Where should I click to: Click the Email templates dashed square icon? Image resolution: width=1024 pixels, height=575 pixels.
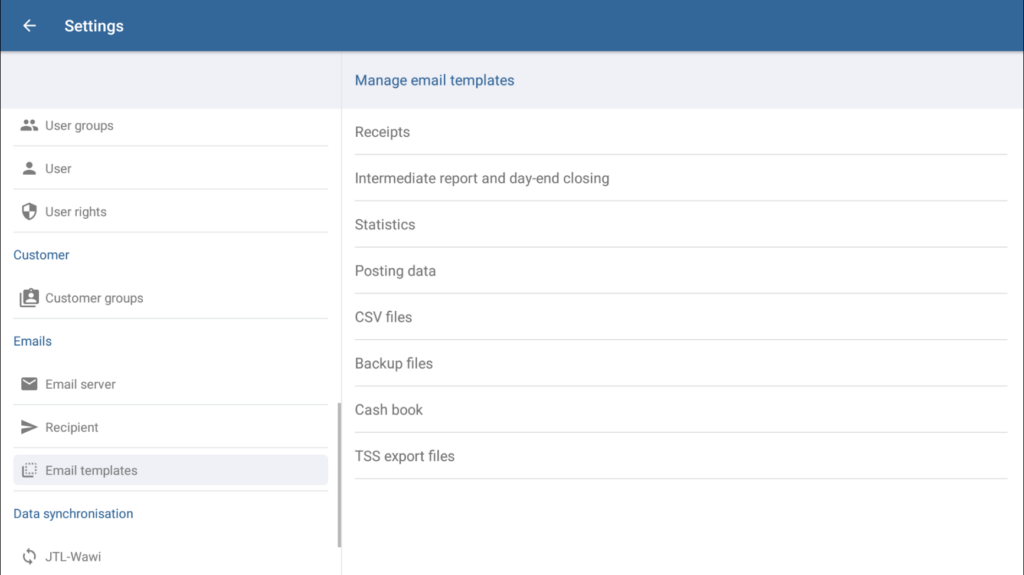[x=29, y=470]
